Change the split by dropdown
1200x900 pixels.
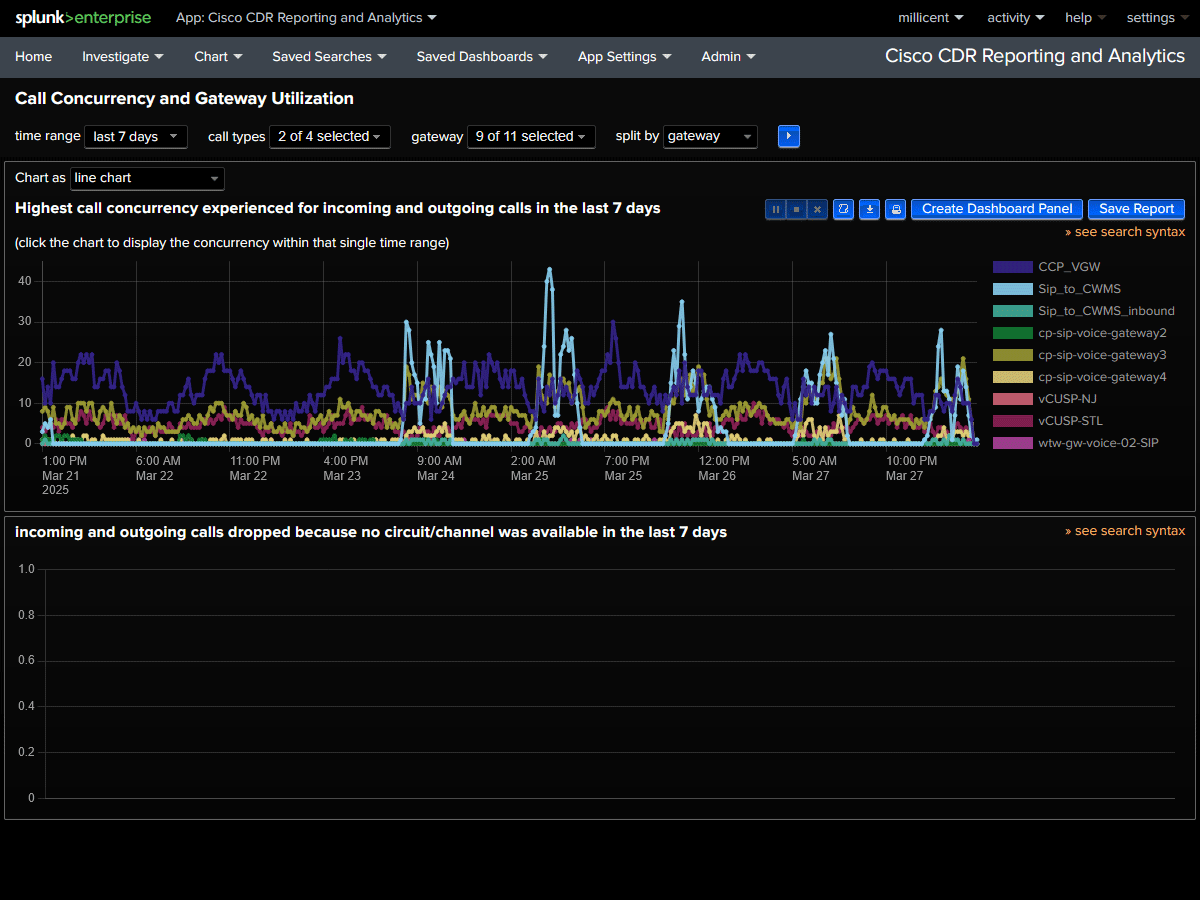pos(710,136)
